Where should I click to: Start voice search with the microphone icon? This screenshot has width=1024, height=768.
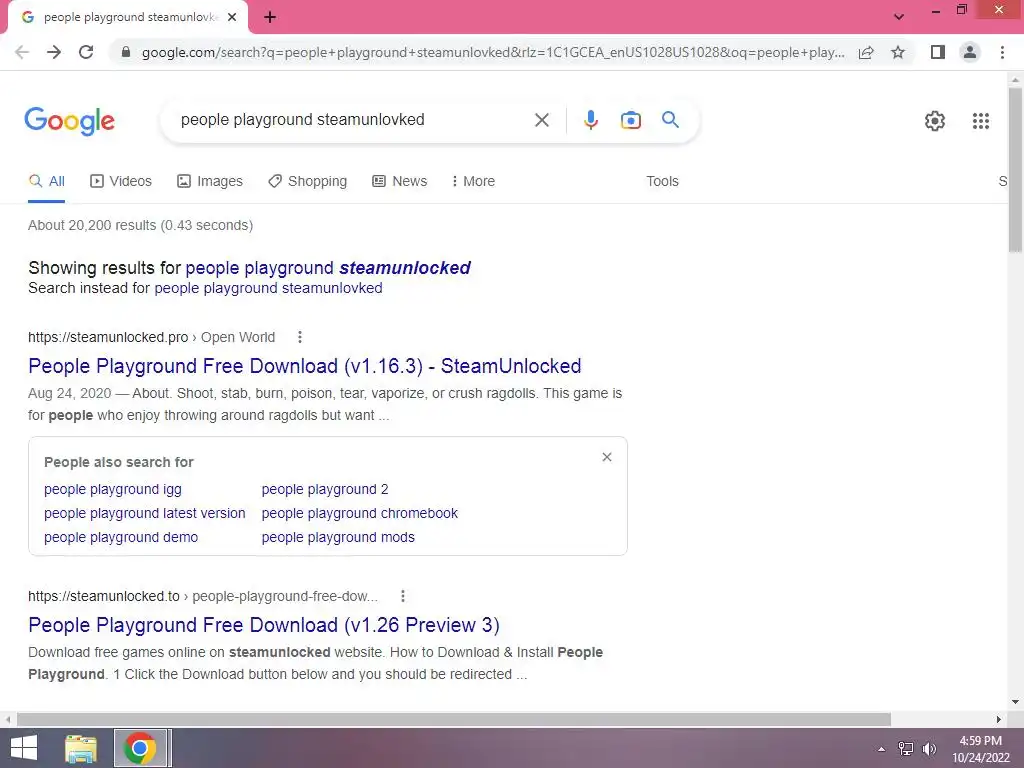click(x=590, y=120)
